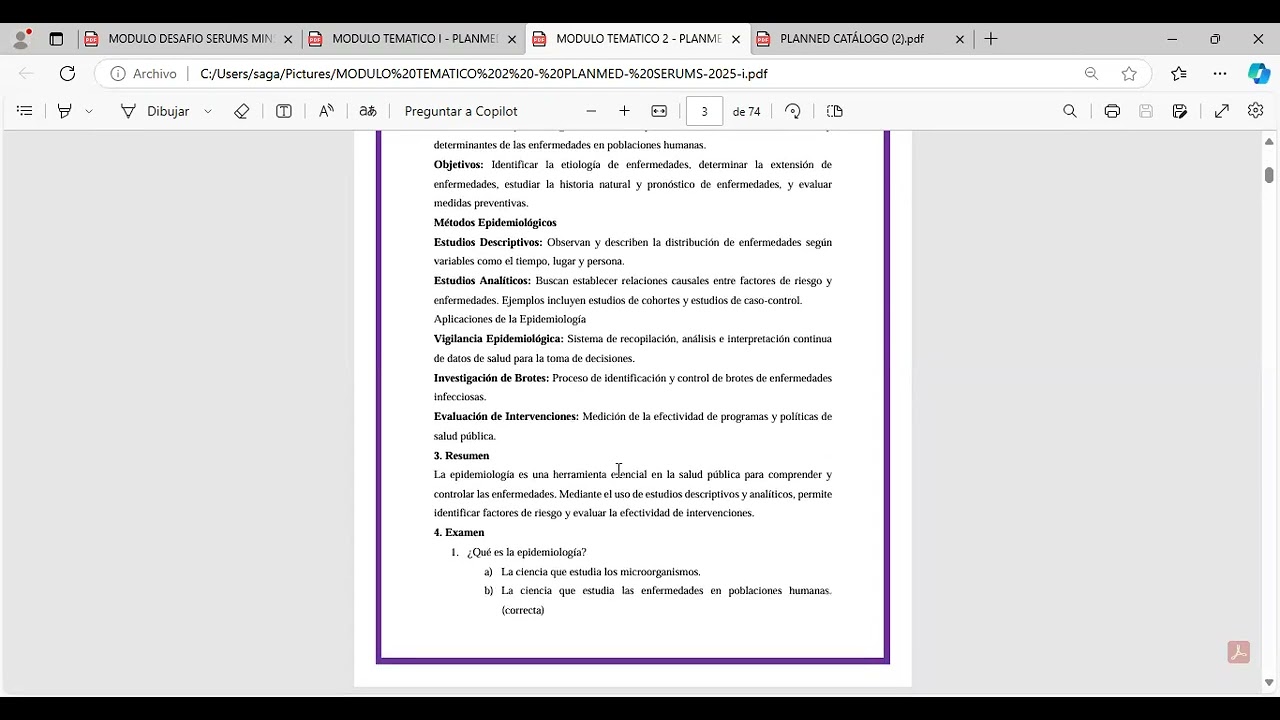The height and width of the screenshot is (720, 1280).
Task: Open the browser profile icon
Action: click(x=21, y=39)
